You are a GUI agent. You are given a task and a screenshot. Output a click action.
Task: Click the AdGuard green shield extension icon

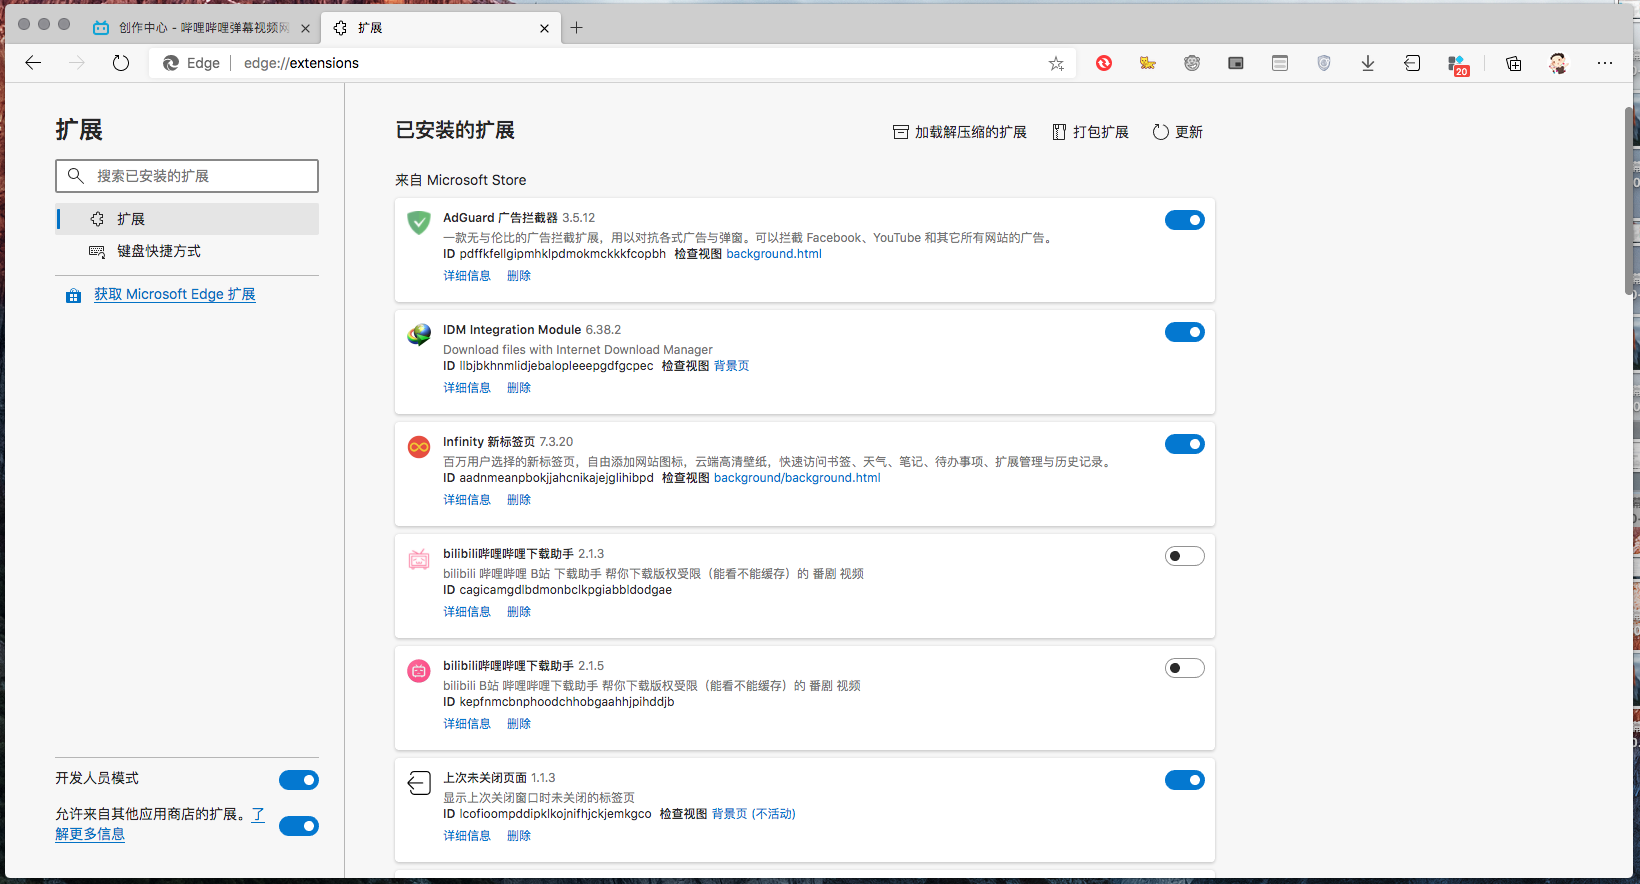click(x=419, y=222)
